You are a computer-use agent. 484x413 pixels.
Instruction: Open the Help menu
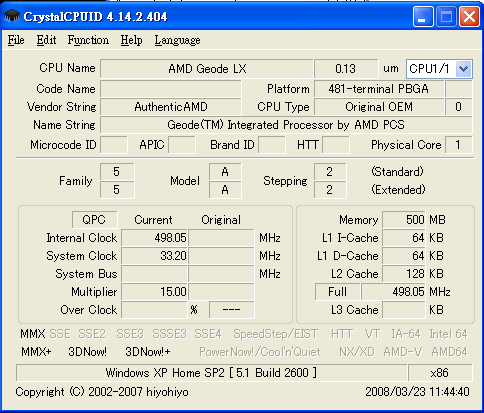coord(131,40)
